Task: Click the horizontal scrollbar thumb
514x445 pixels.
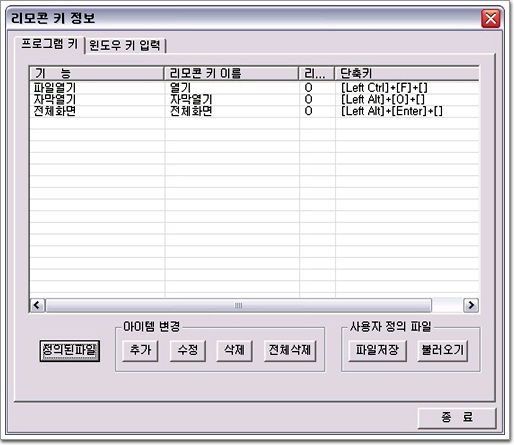Action: (238, 305)
